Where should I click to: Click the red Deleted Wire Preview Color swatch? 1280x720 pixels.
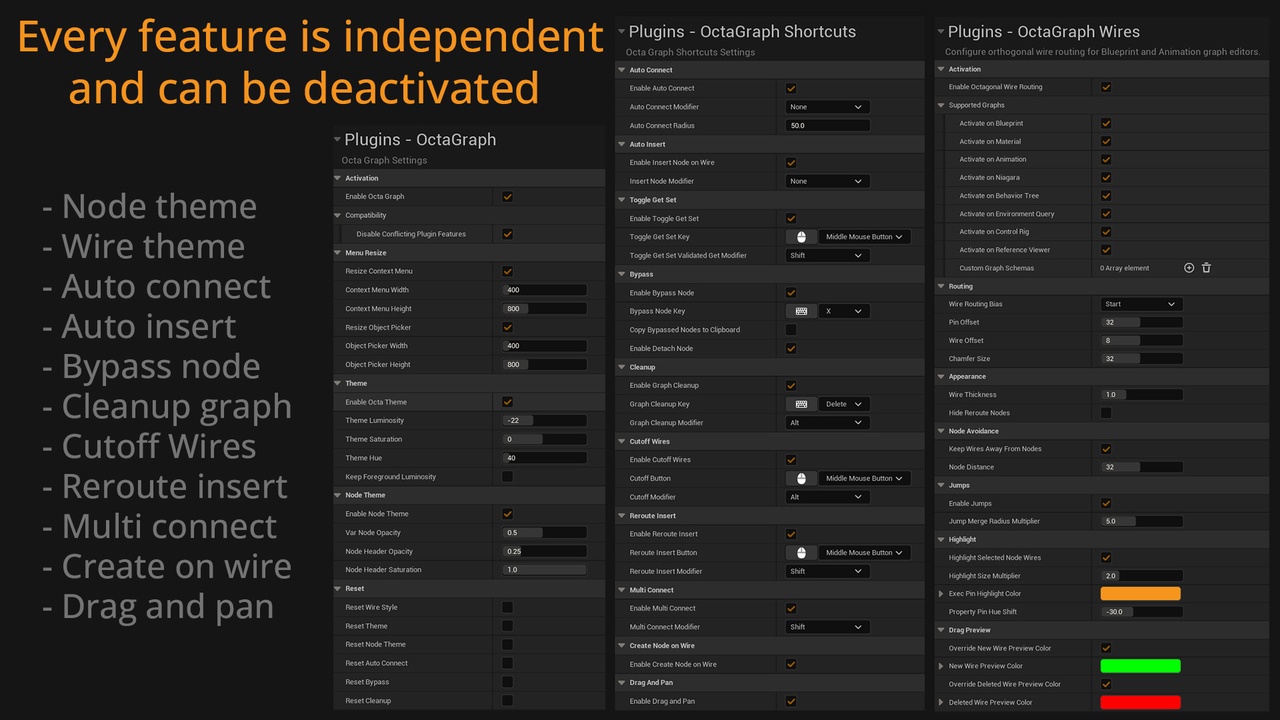point(1140,702)
